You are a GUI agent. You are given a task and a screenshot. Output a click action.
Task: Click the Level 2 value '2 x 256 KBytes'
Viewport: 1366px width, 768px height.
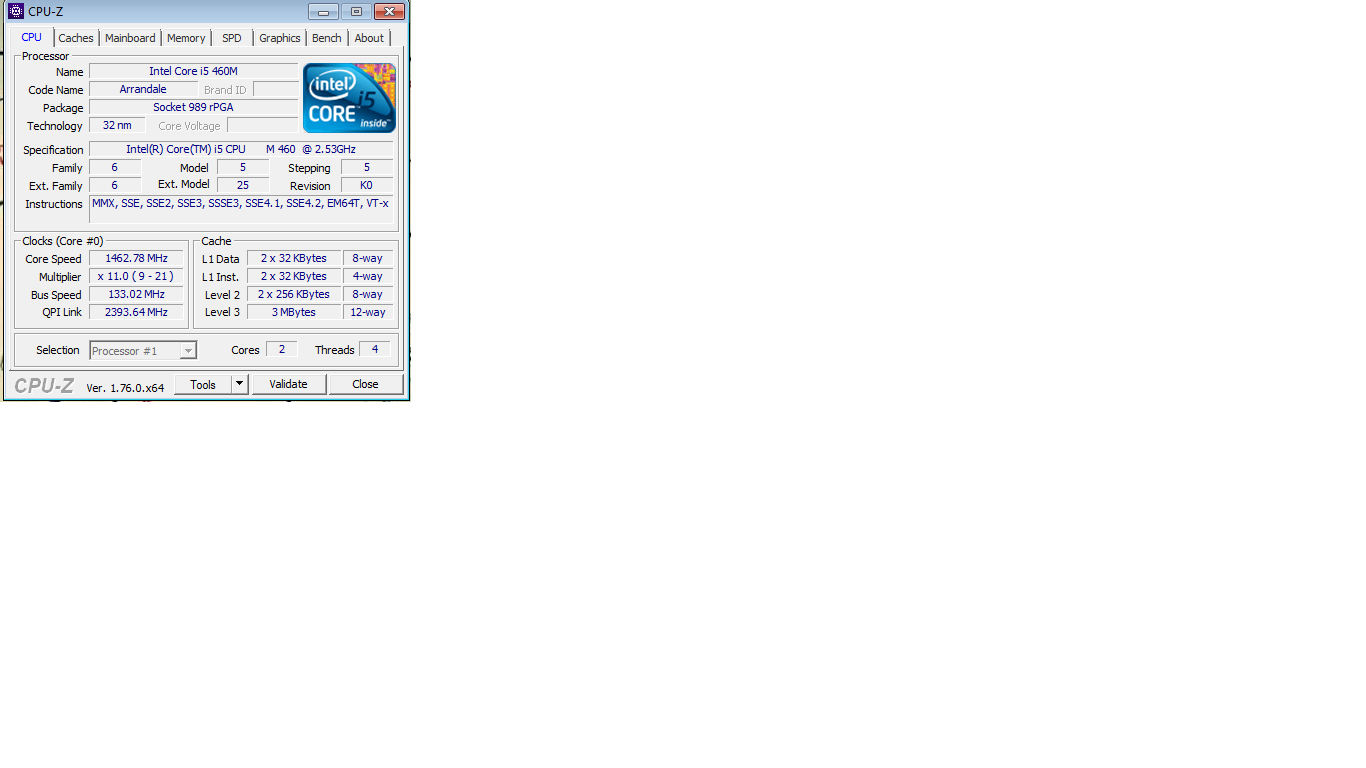(294, 294)
